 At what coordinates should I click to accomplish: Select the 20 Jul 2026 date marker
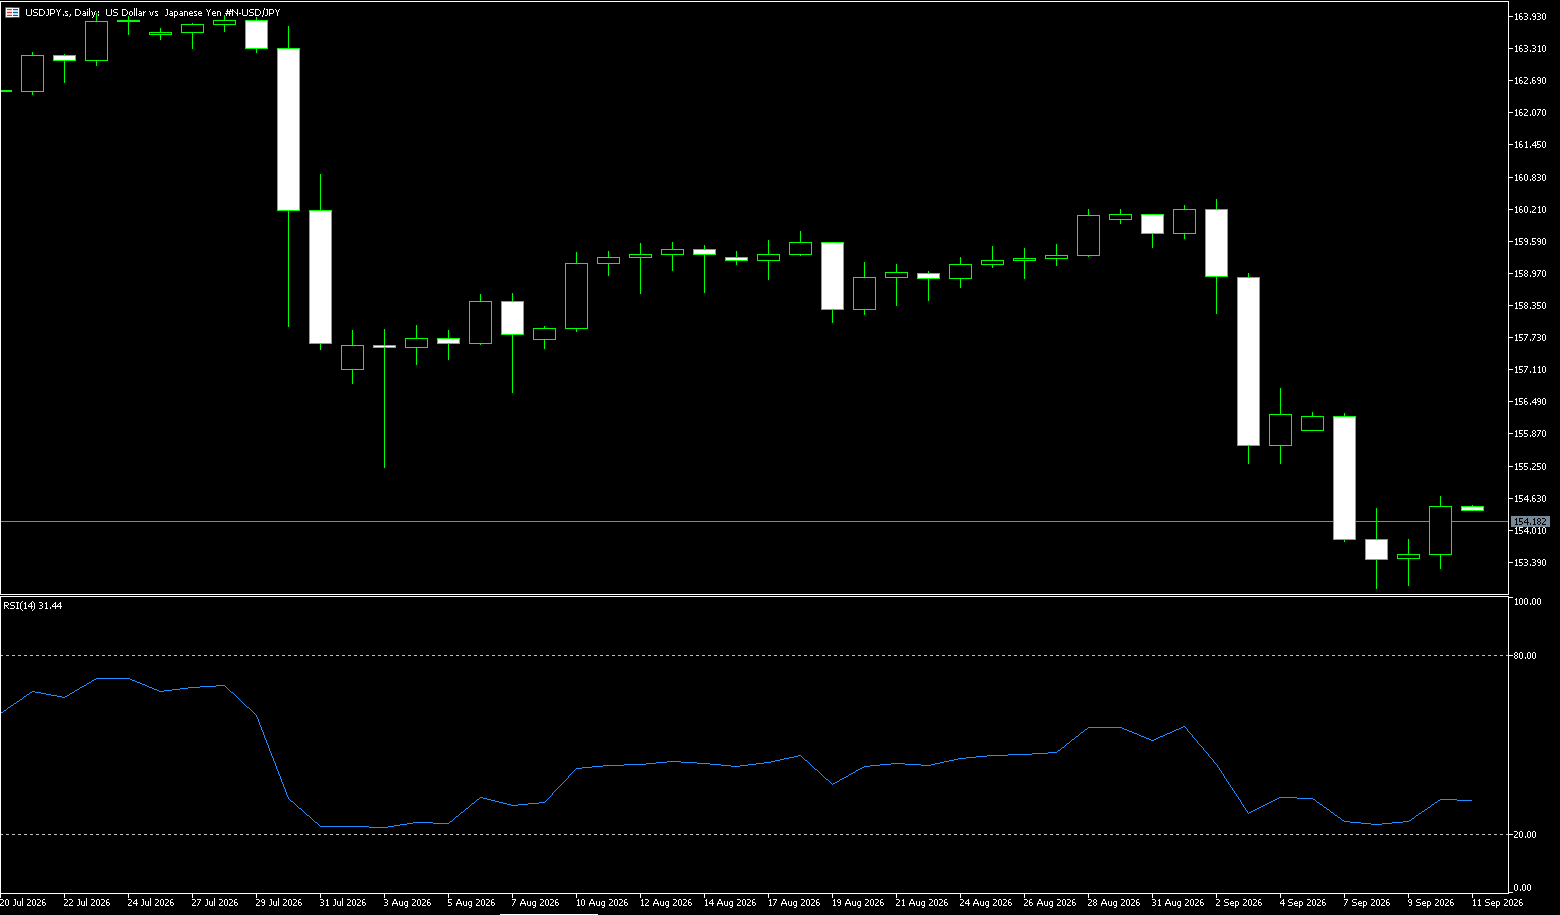23,903
